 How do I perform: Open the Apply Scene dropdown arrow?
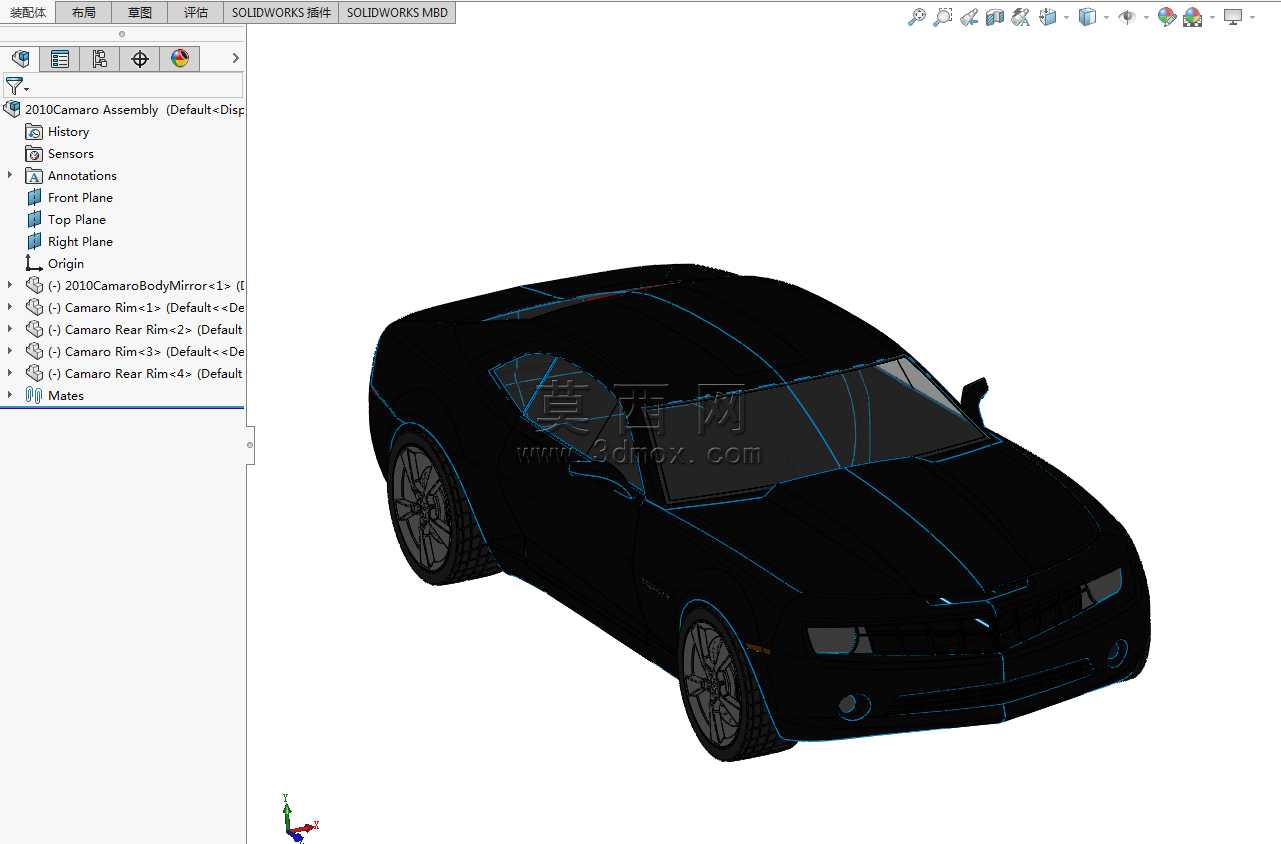(1212, 17)
